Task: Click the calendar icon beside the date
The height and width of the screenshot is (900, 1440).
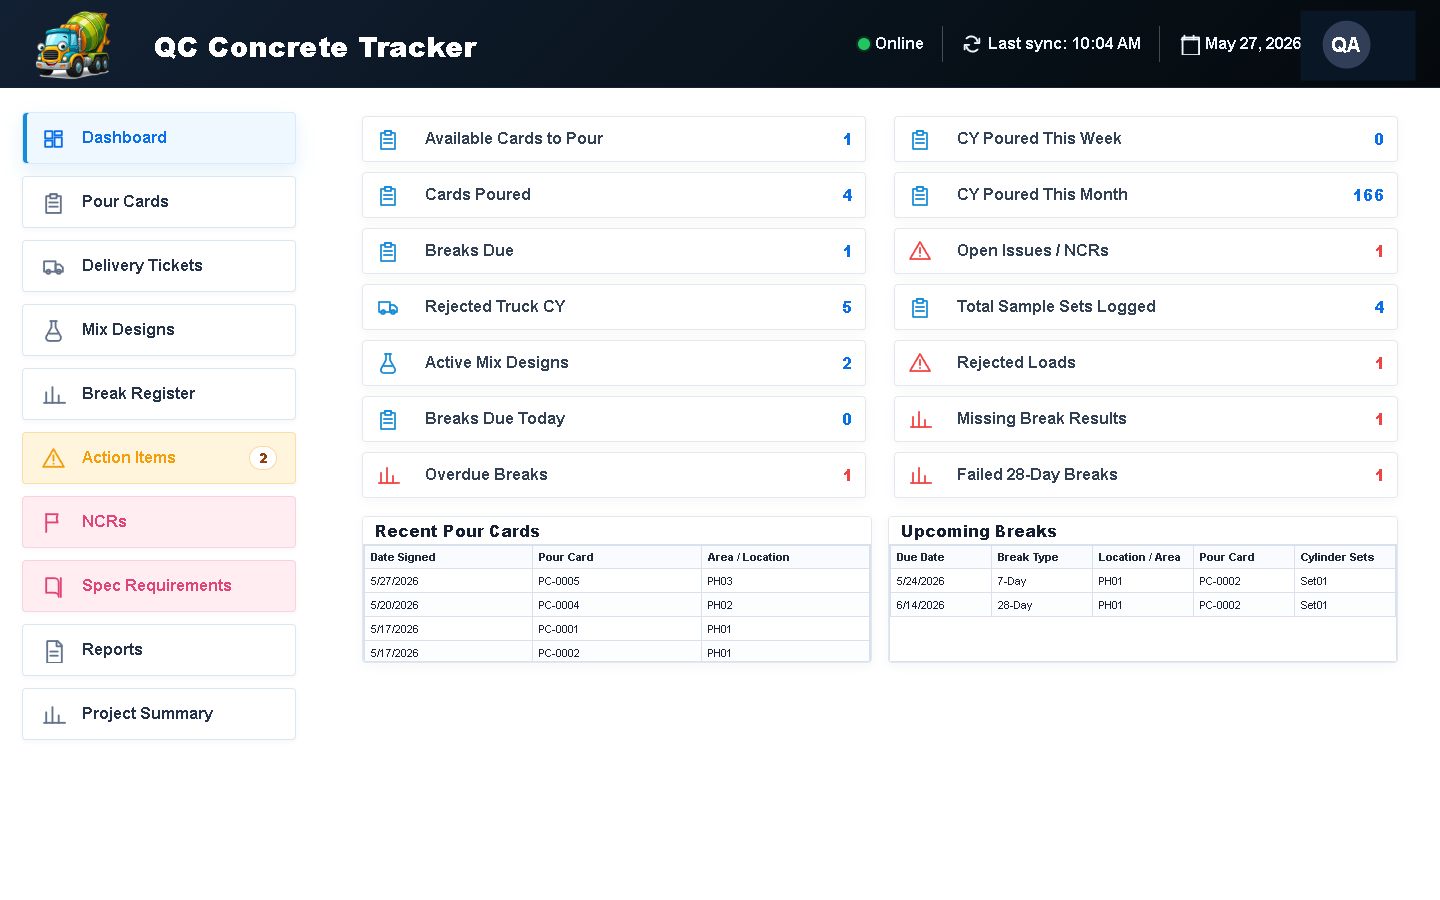Action: 1190,44
